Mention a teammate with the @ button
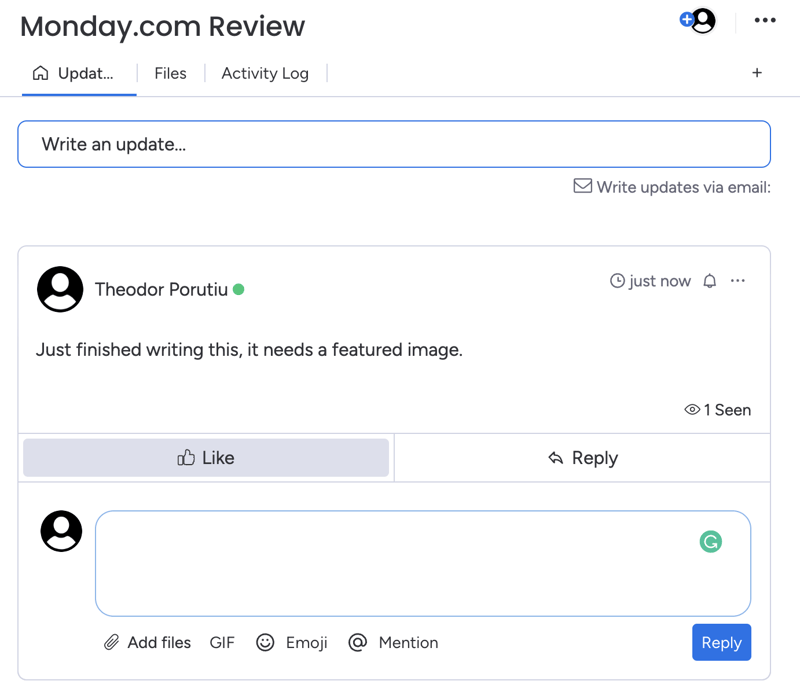The height and width of the screenshot is (692, 800). pyautogui.click(x=393, y=642)
